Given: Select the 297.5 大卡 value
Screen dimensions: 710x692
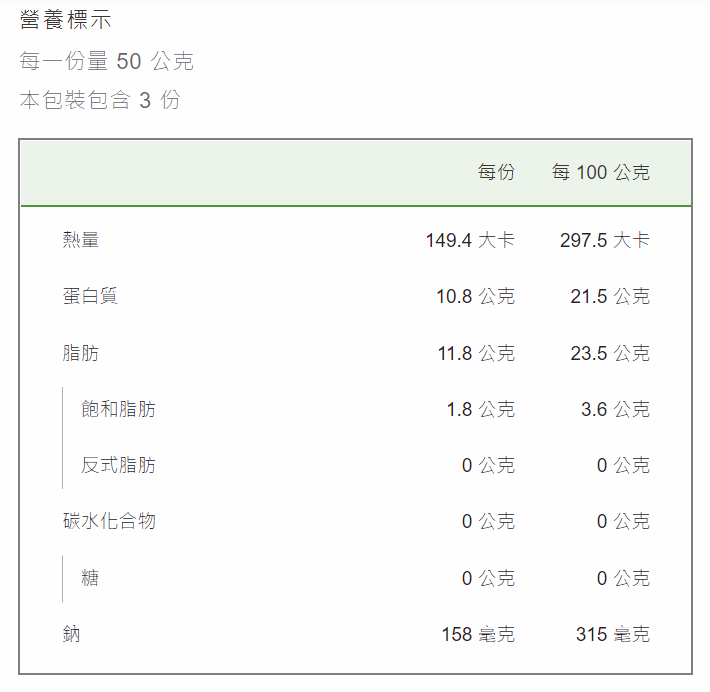Looking at the screenshot, I should [x=605, y=240].
